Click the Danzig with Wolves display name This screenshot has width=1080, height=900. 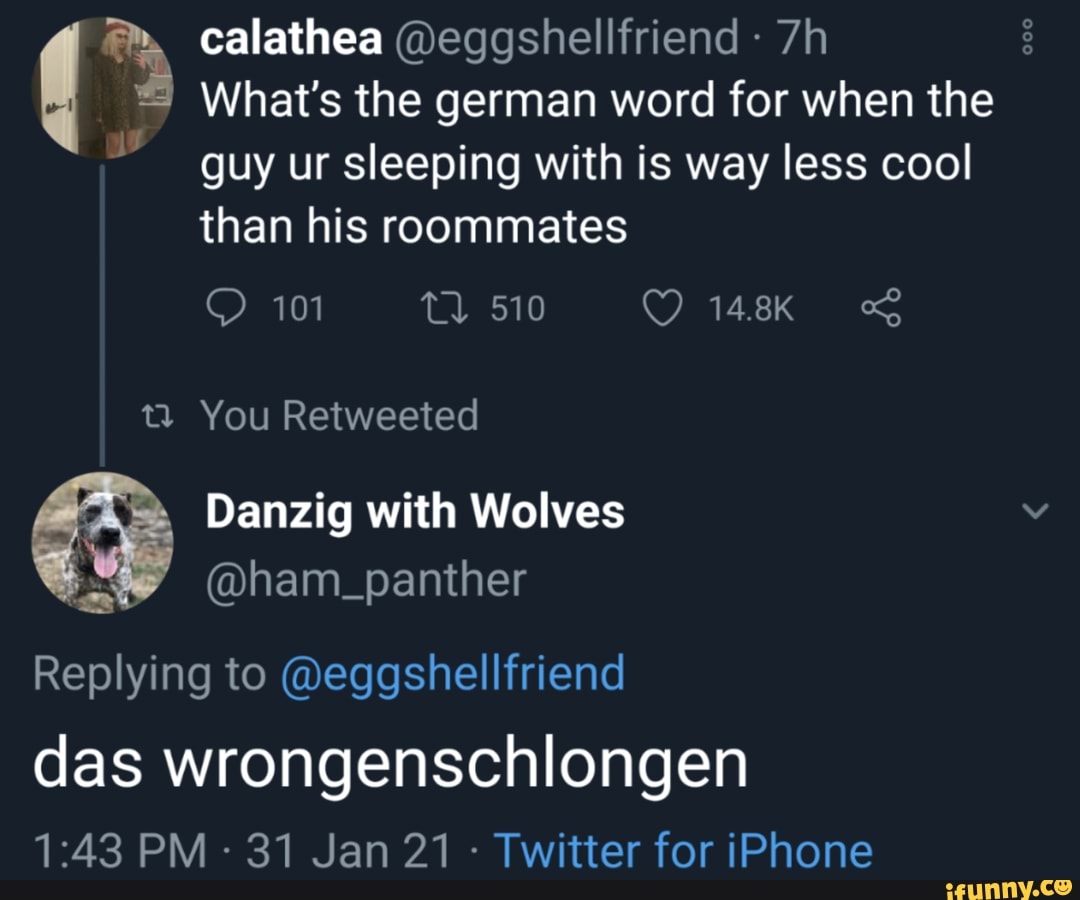click(x=415, y=512)
